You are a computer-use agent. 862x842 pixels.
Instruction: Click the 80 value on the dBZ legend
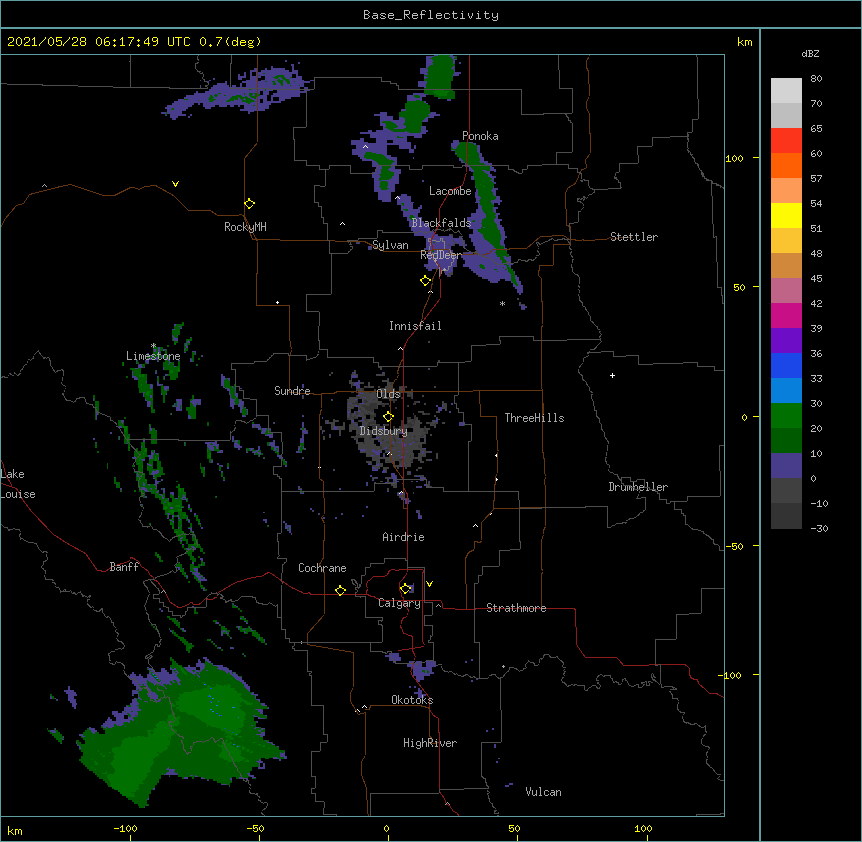tap(816, 79)
